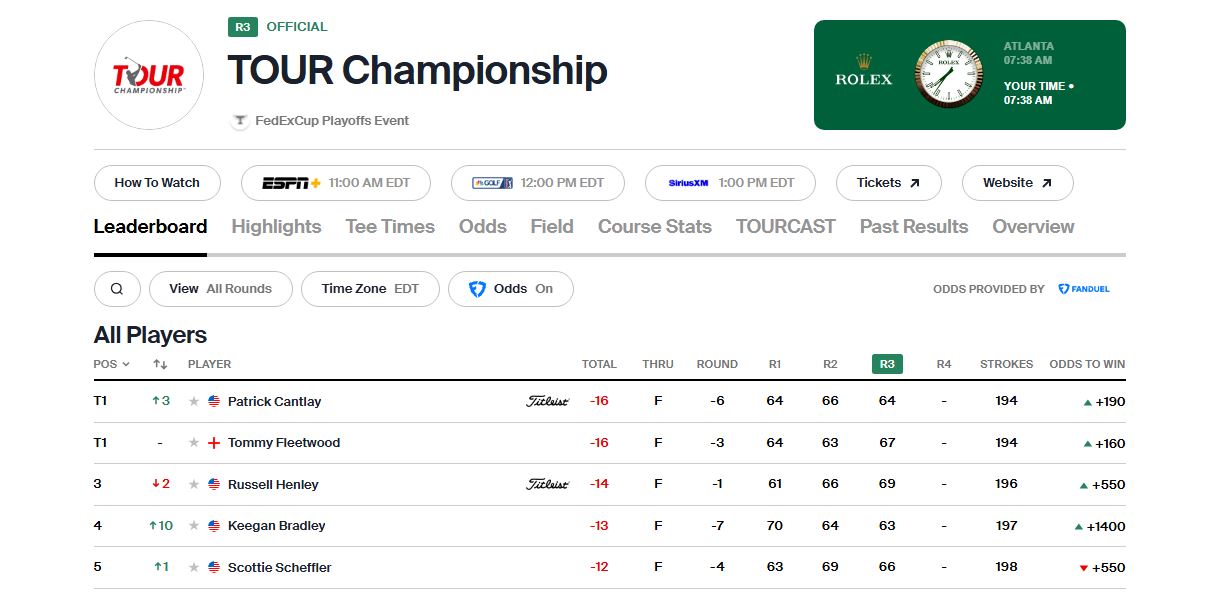Click Russell Henley's -14 total score
1210x612 pixels.
point(599,484)
